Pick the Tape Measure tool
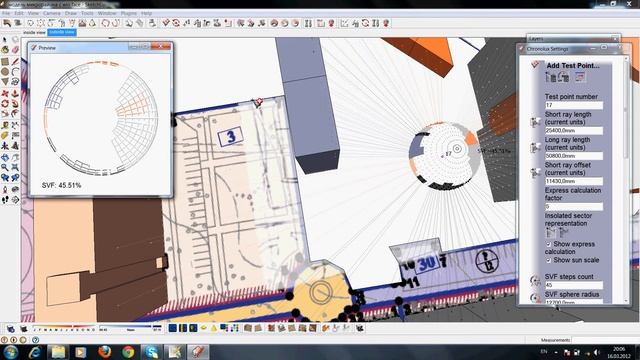 point(5,125)
